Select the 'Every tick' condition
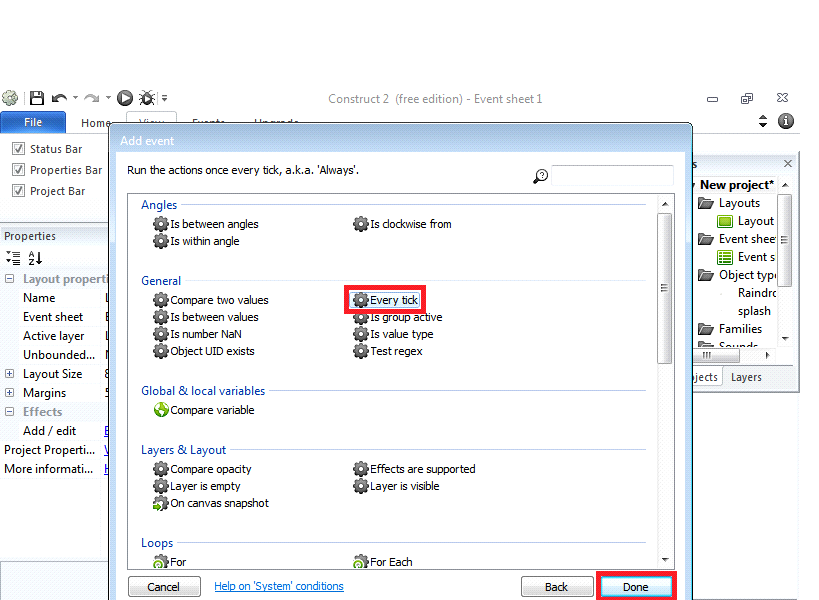 (x=385, y=300)
